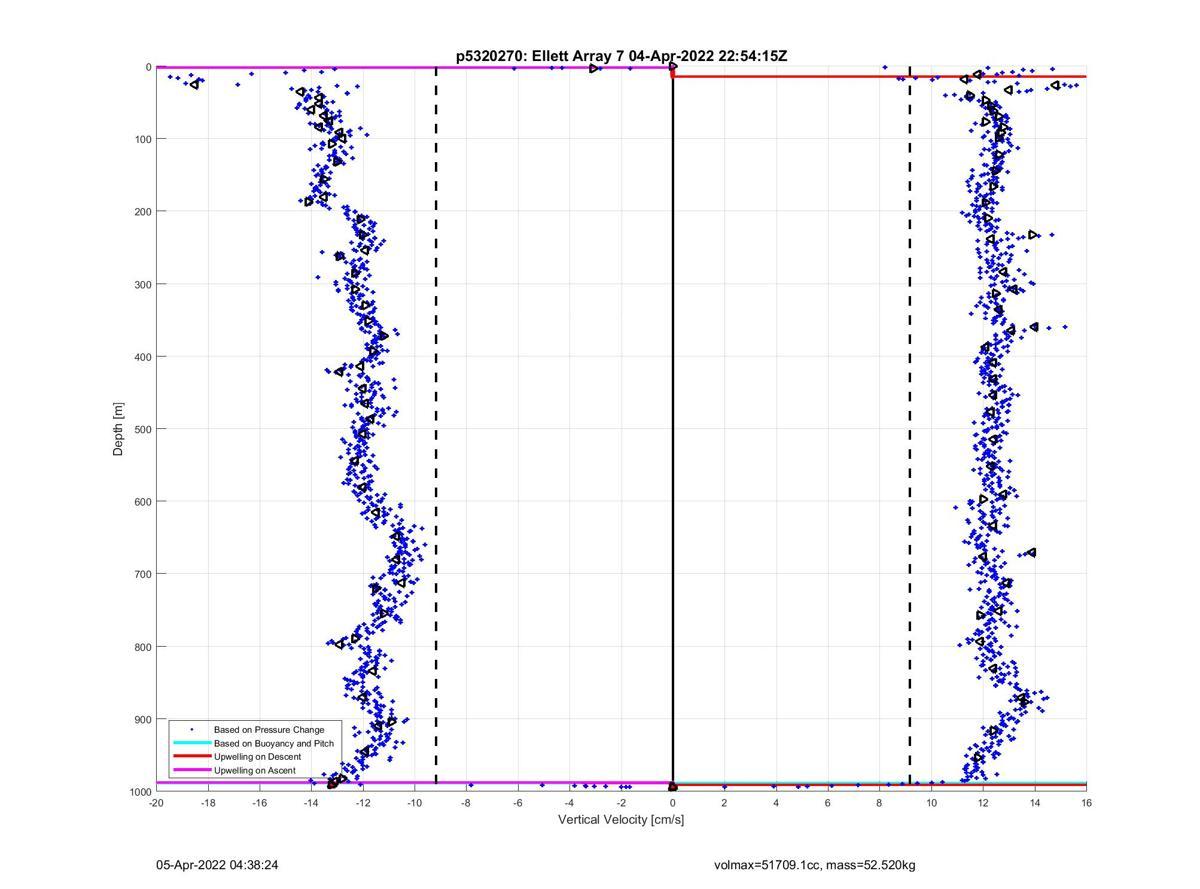1200x889 pixels.
Task: Click the depth axis tick '300'
Action: [141, 284]
